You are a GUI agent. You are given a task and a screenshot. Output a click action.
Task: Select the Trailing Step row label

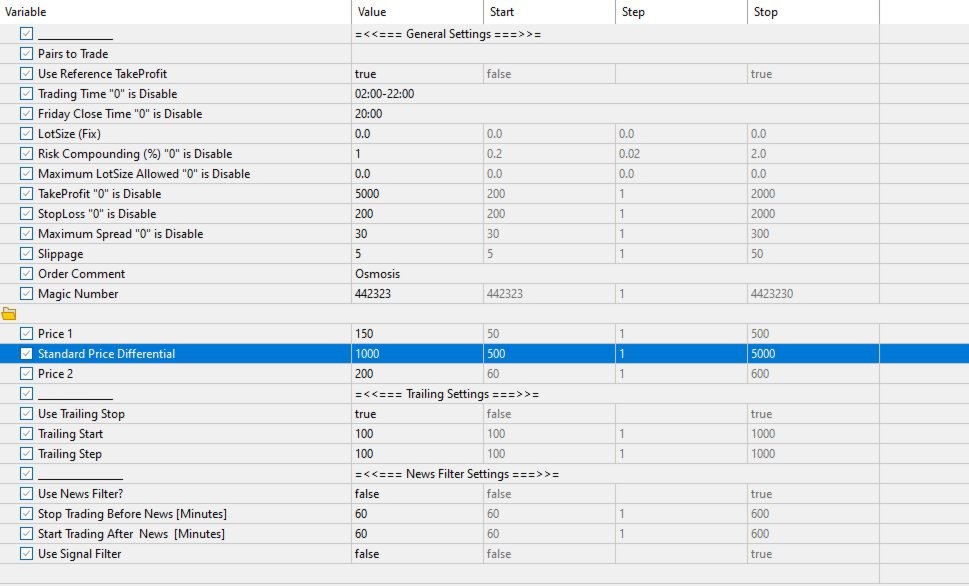(x=70, y=454)
